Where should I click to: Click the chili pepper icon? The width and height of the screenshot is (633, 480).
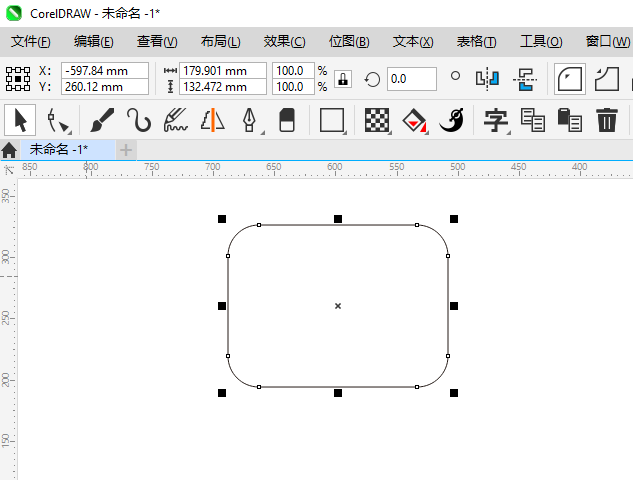coord(452,120)
